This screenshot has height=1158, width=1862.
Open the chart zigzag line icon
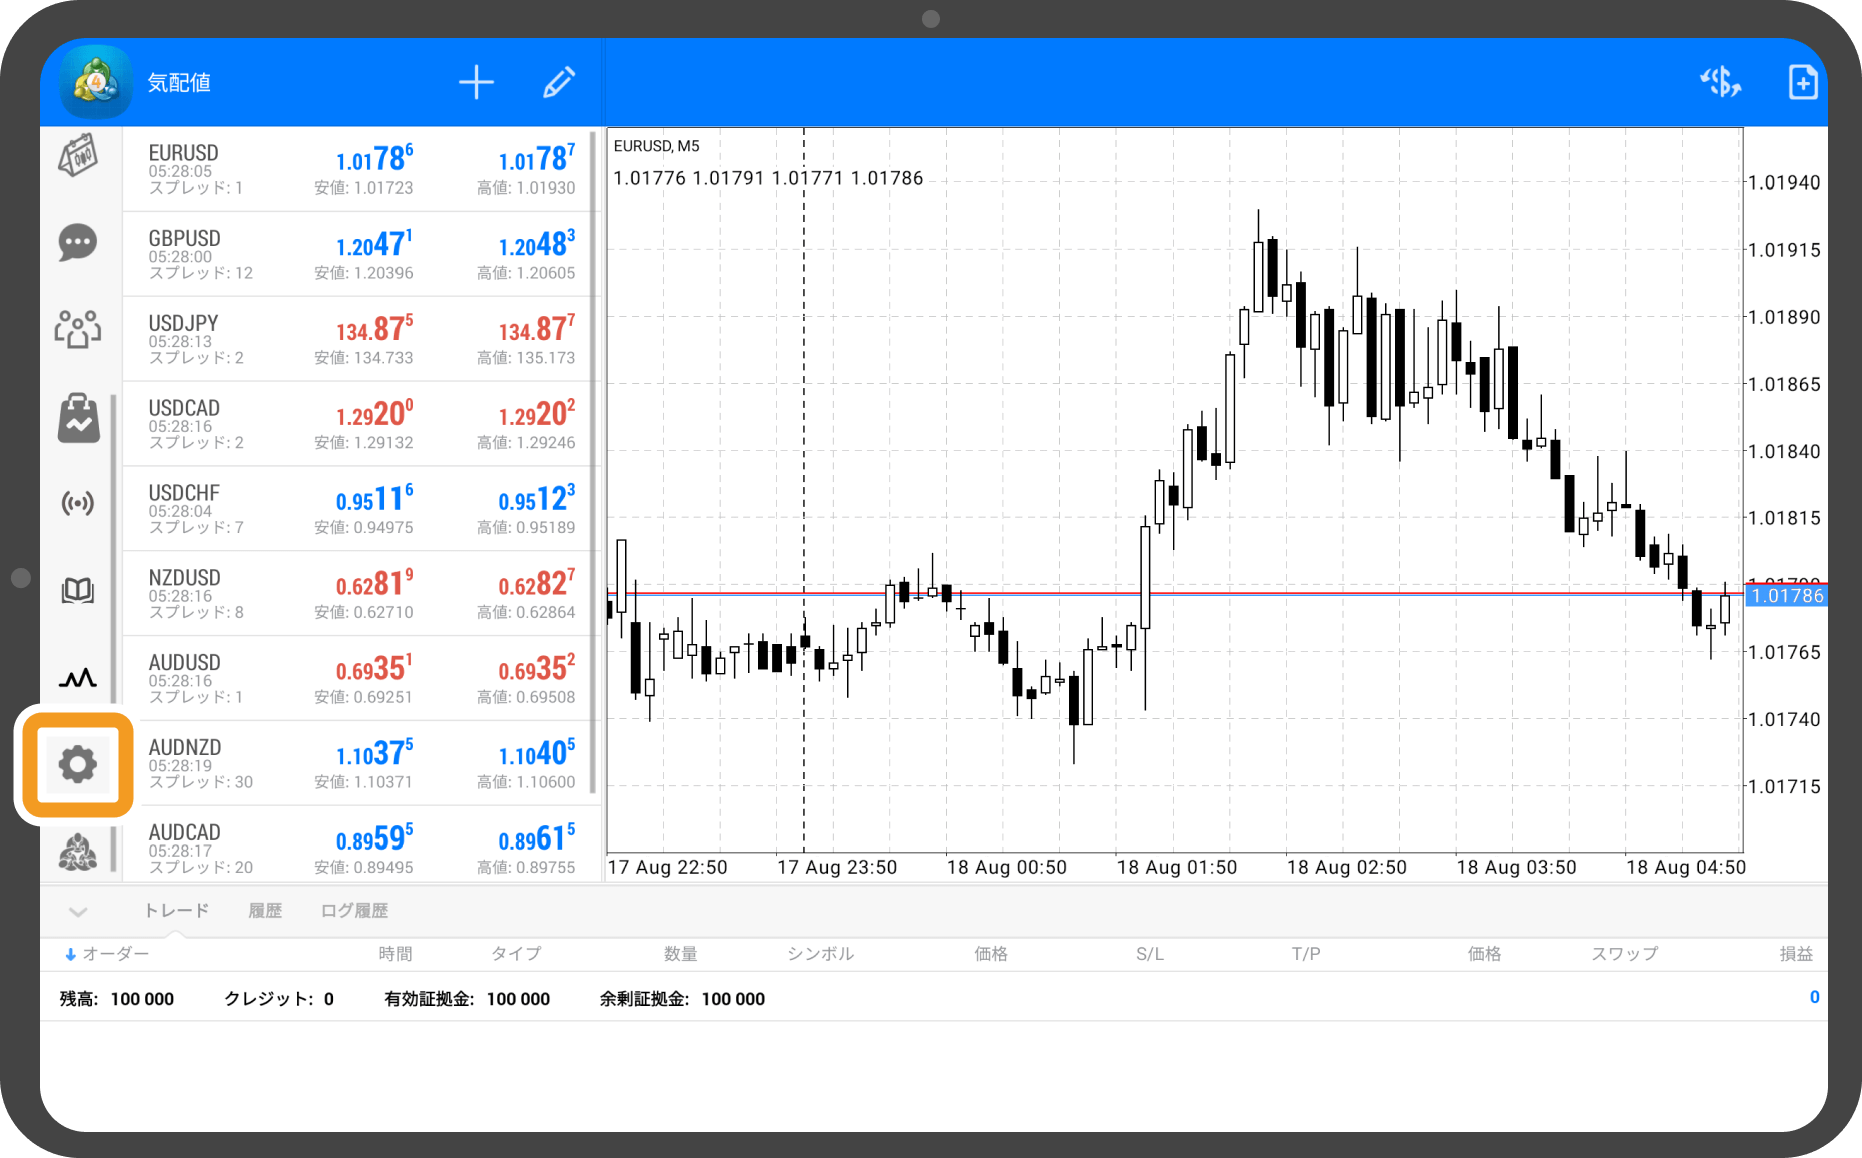point(78,678)
